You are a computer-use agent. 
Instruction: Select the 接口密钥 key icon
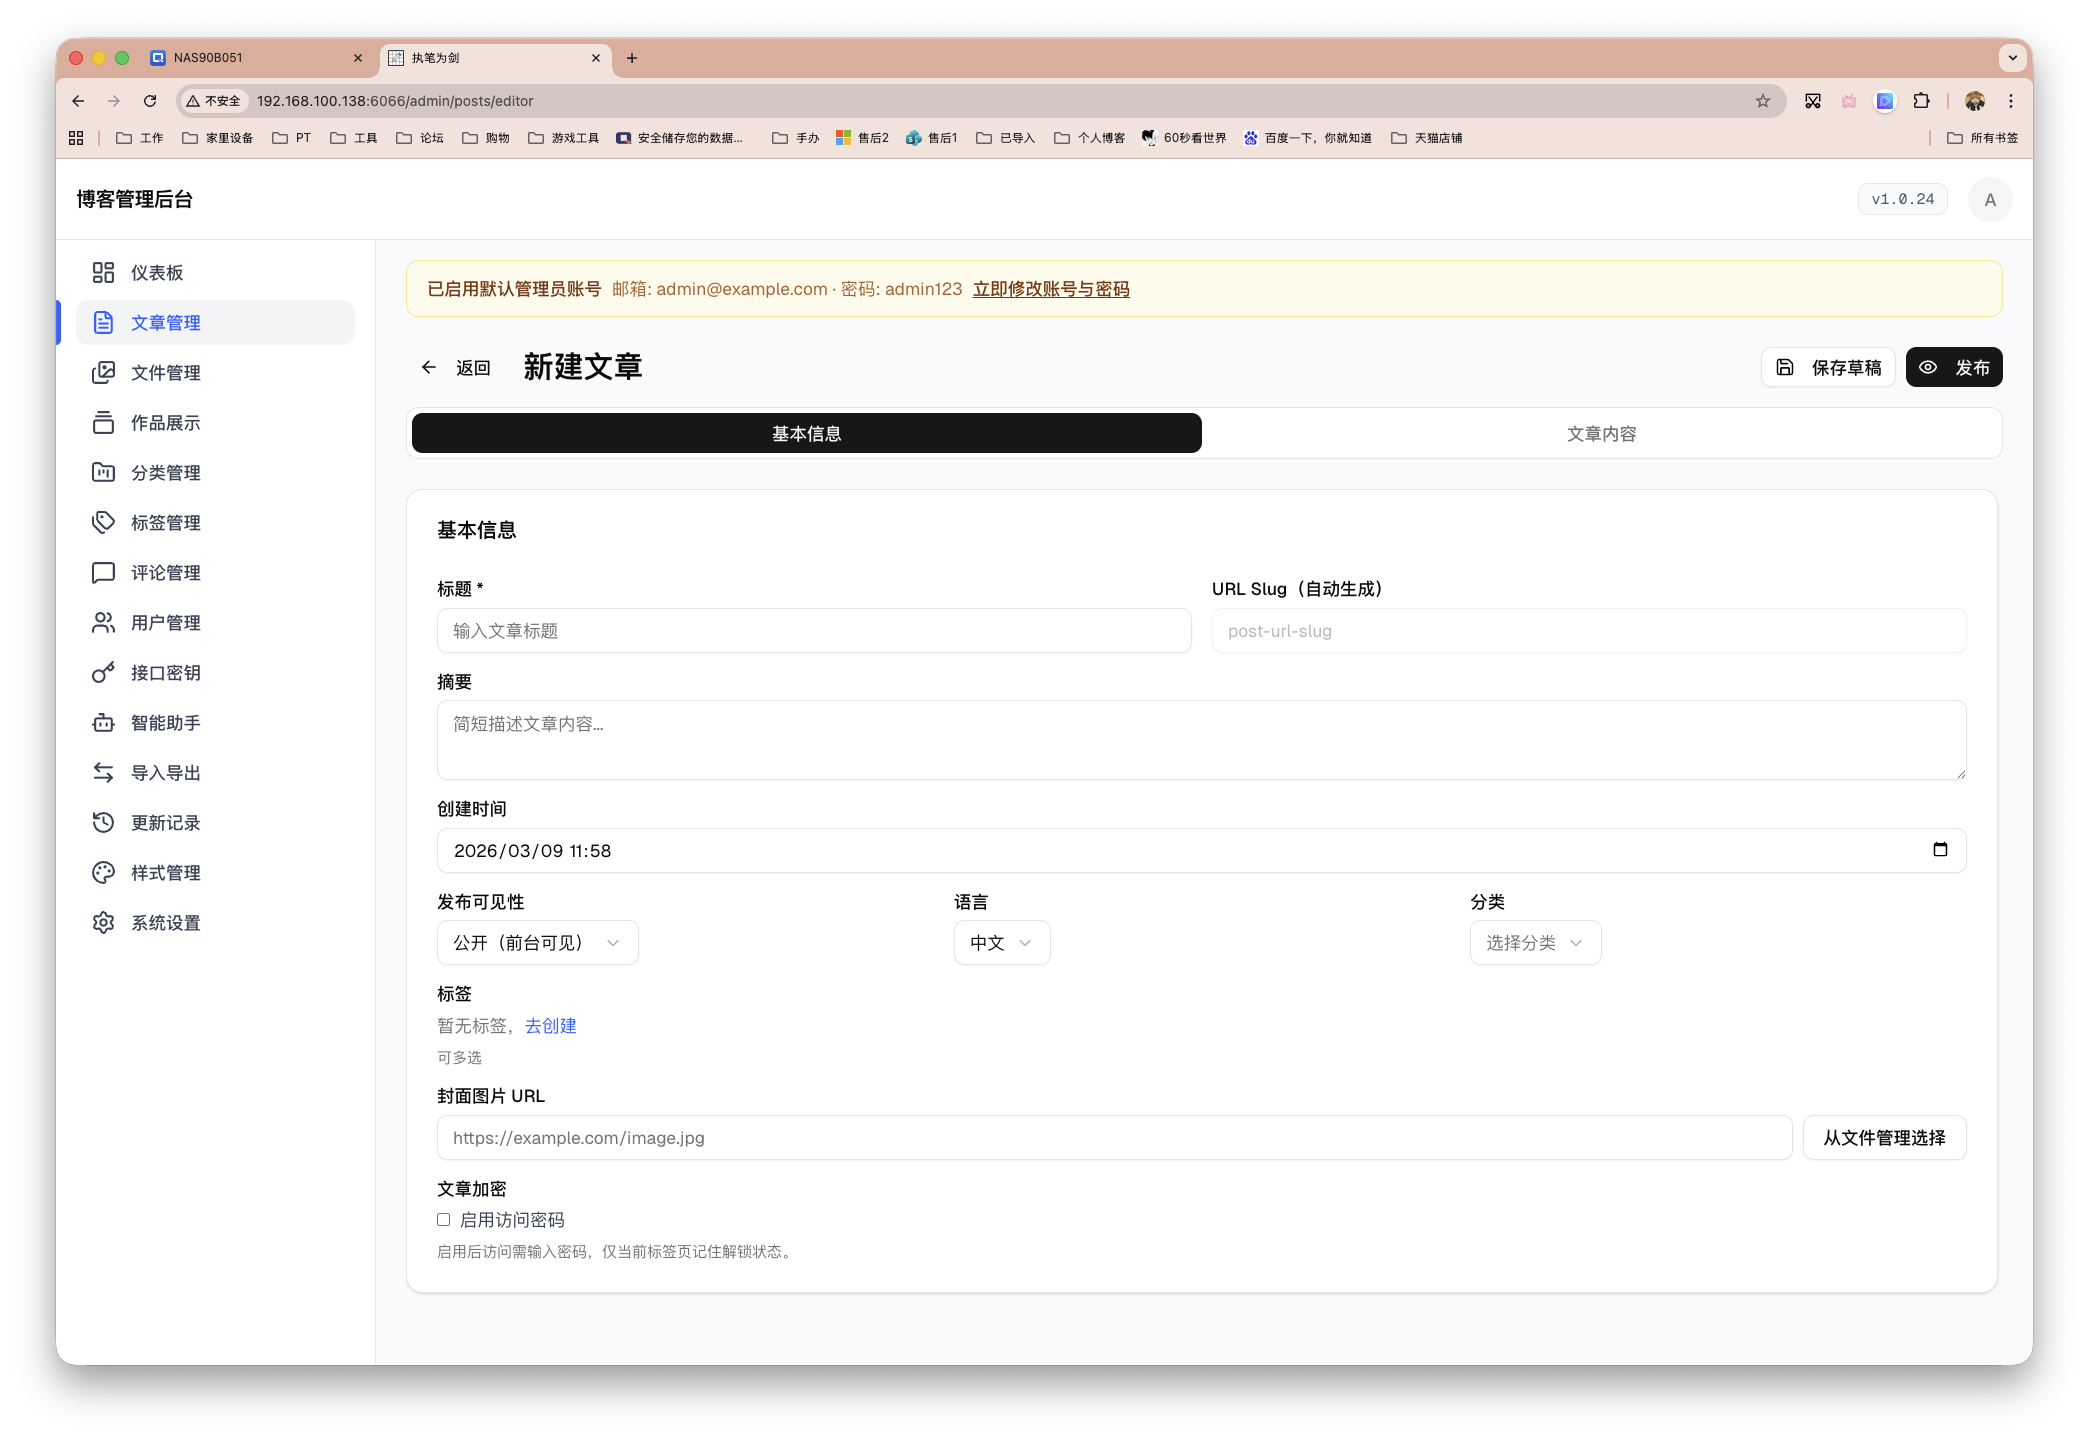click(x=104, y=672)
